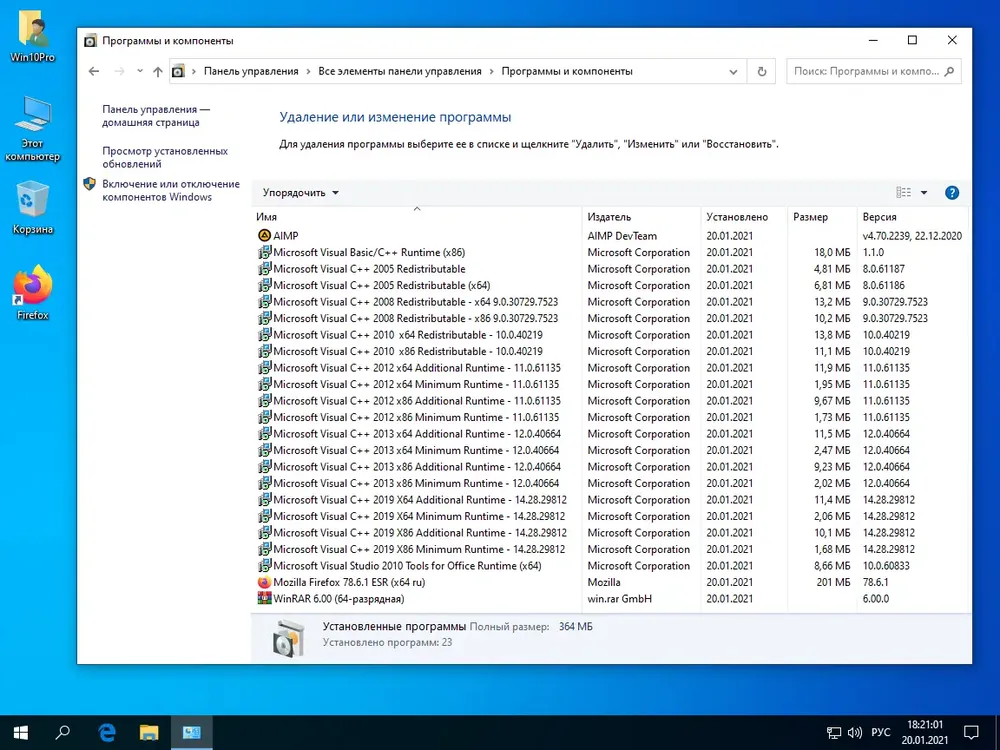The width and height of the screenshot is (1000, 750).
Task: Click Панель управления breadcrumb segment
Action: click(251, 71)
